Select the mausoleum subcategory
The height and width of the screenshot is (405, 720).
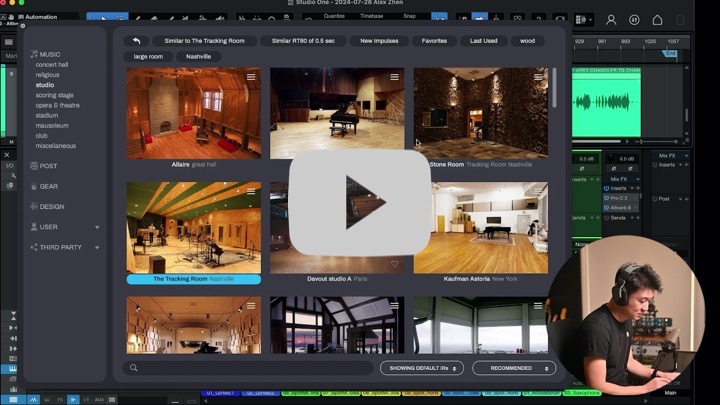point(52,125)
